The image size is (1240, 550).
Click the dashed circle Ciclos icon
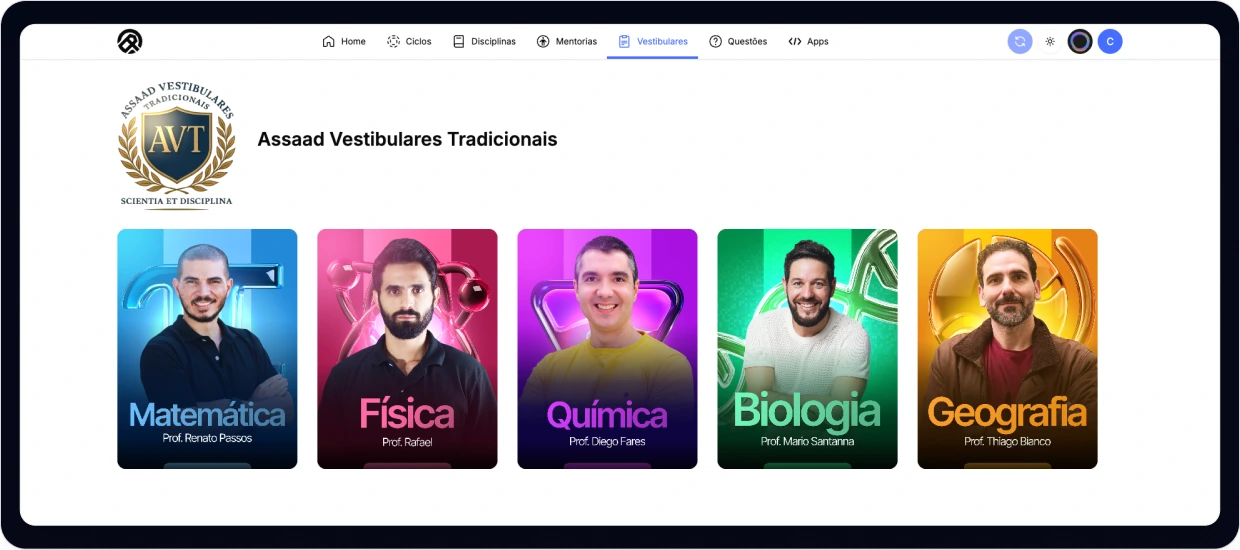pos(393,42)
